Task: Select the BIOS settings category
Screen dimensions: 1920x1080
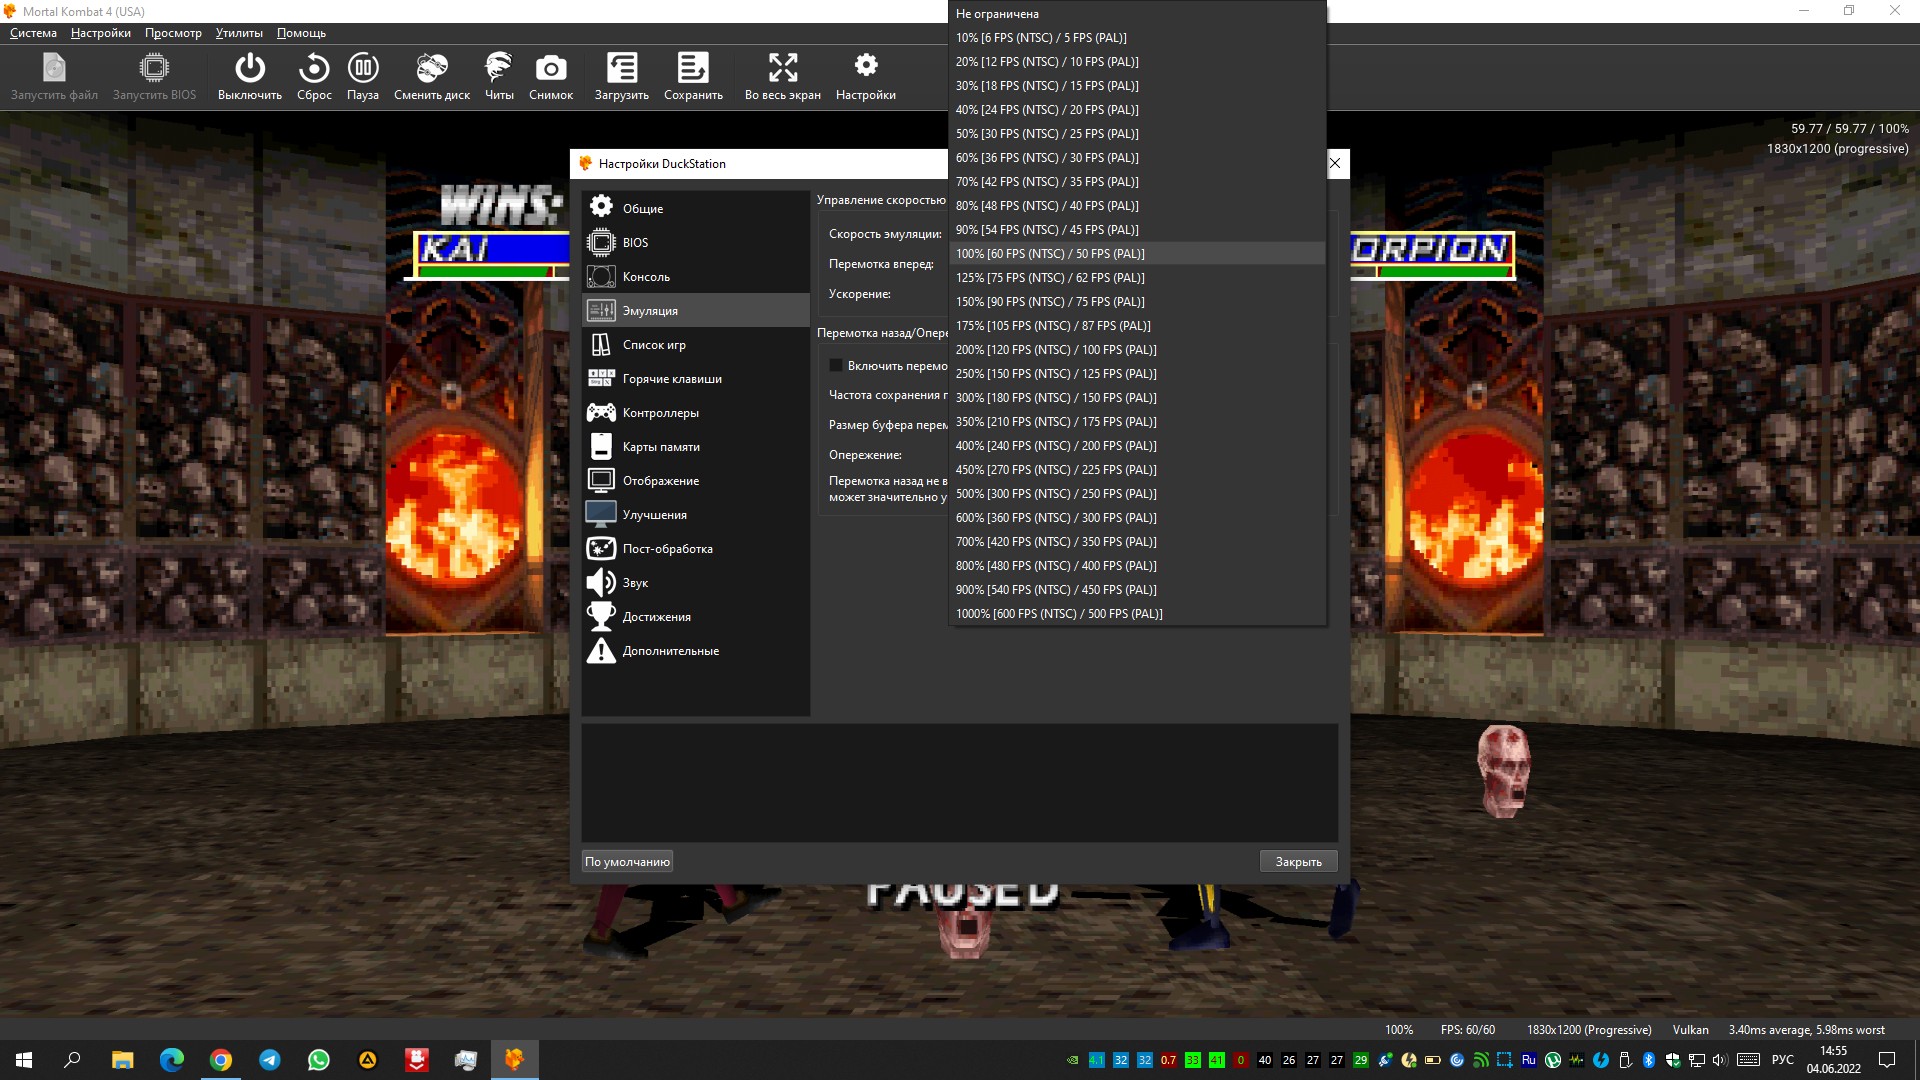Action: pos(696,242)
